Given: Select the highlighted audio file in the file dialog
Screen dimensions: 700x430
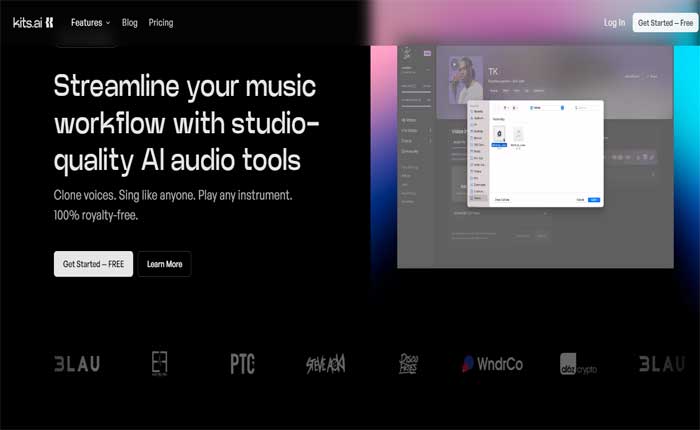Looking at the screenshot, I should coord(498,136).
